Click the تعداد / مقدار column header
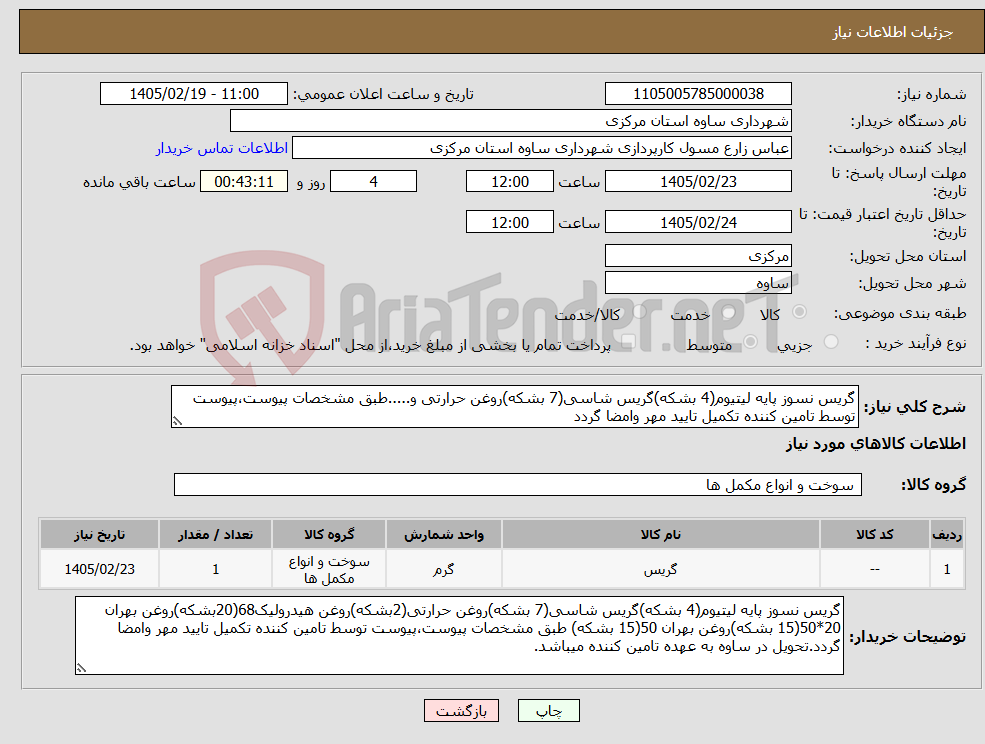This screenshot has width=985, height=744. [215, 534]
